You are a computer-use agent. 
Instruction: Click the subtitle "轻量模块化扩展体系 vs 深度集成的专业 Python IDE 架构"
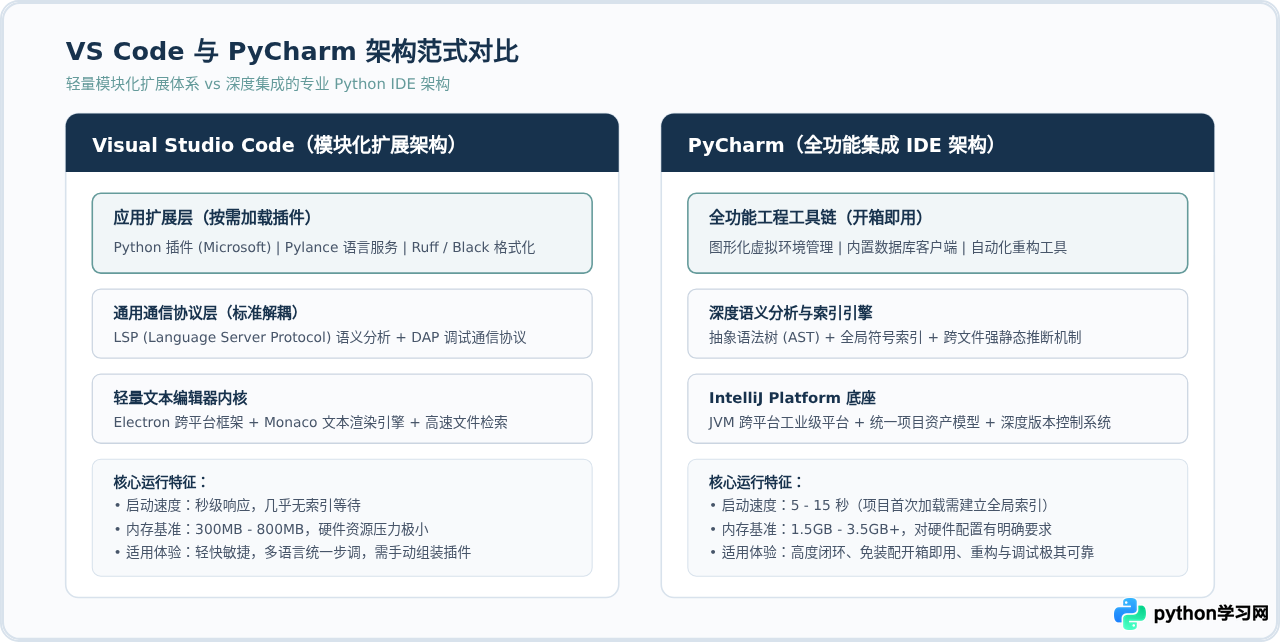coord(258,84)
